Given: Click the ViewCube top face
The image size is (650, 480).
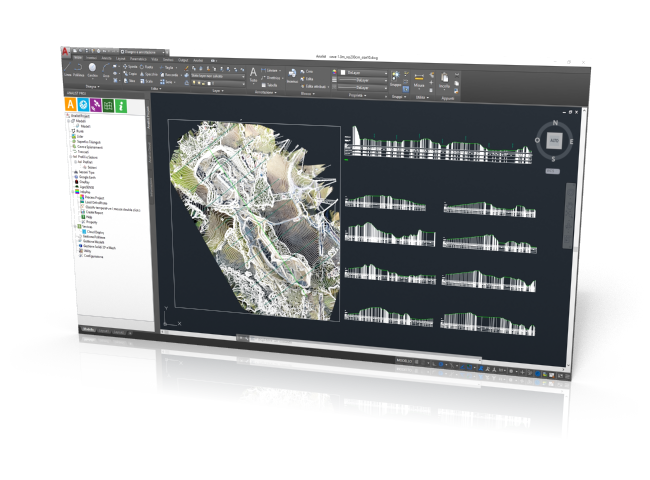Looking at the screenshot, I should (x=554, y=141).
